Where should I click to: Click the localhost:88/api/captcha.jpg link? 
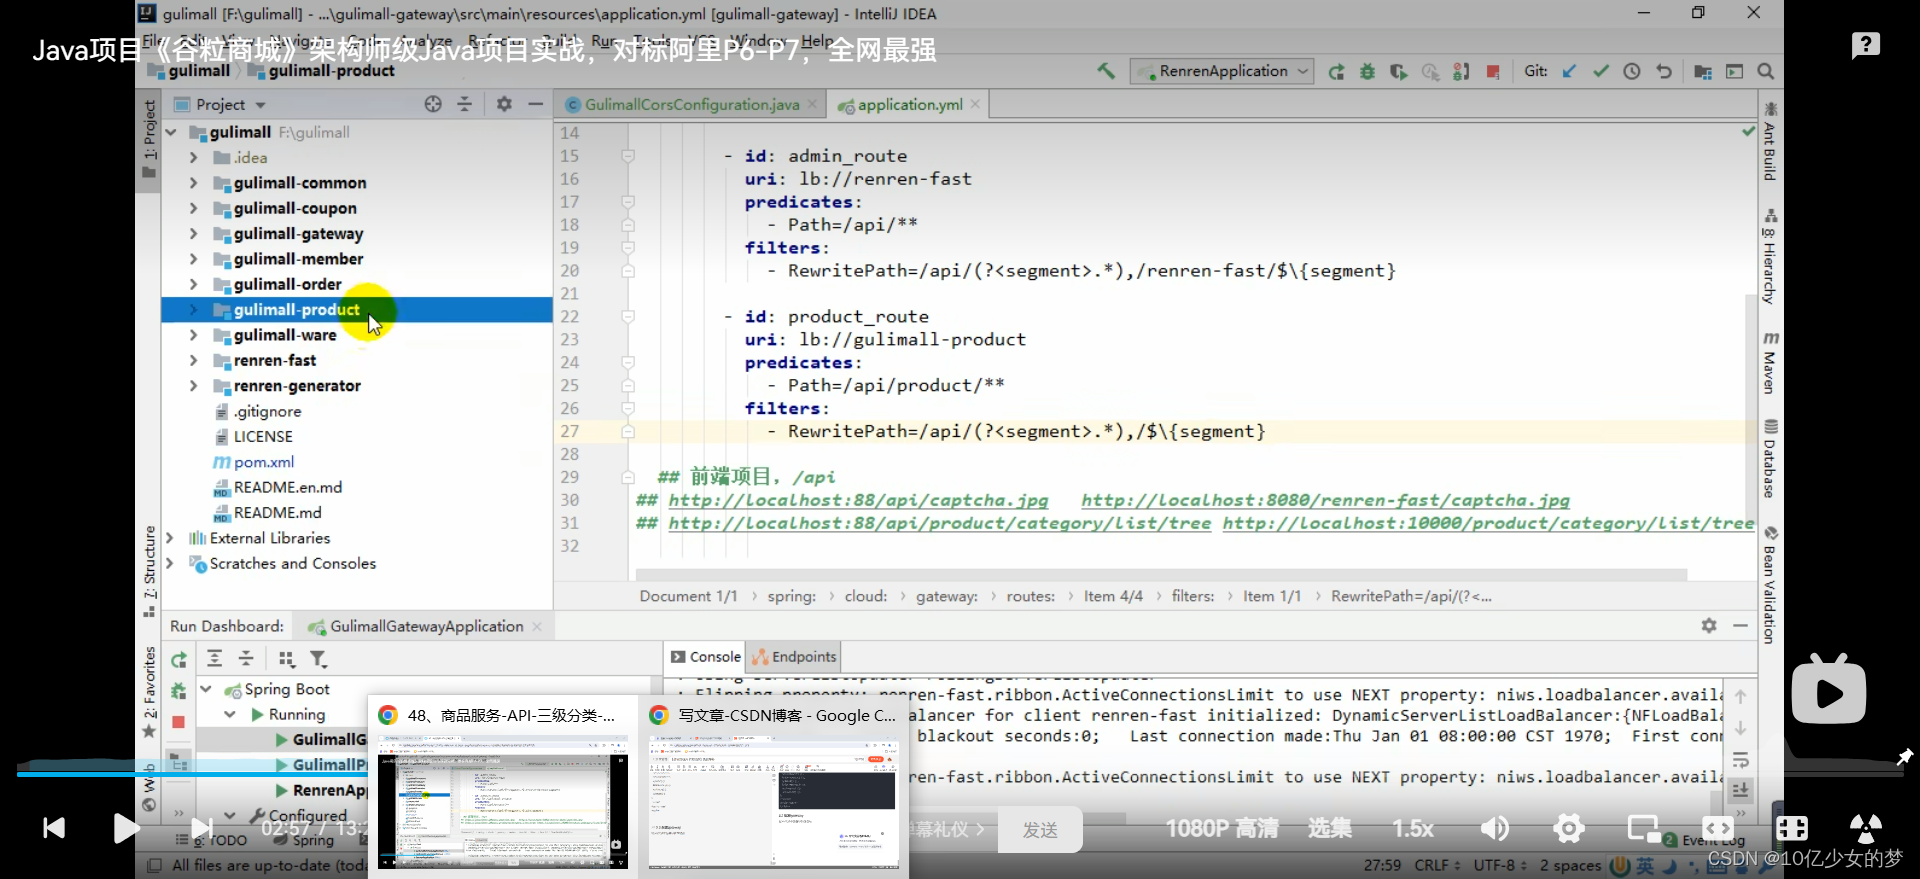pyautogui.click(x=858, y=500)
